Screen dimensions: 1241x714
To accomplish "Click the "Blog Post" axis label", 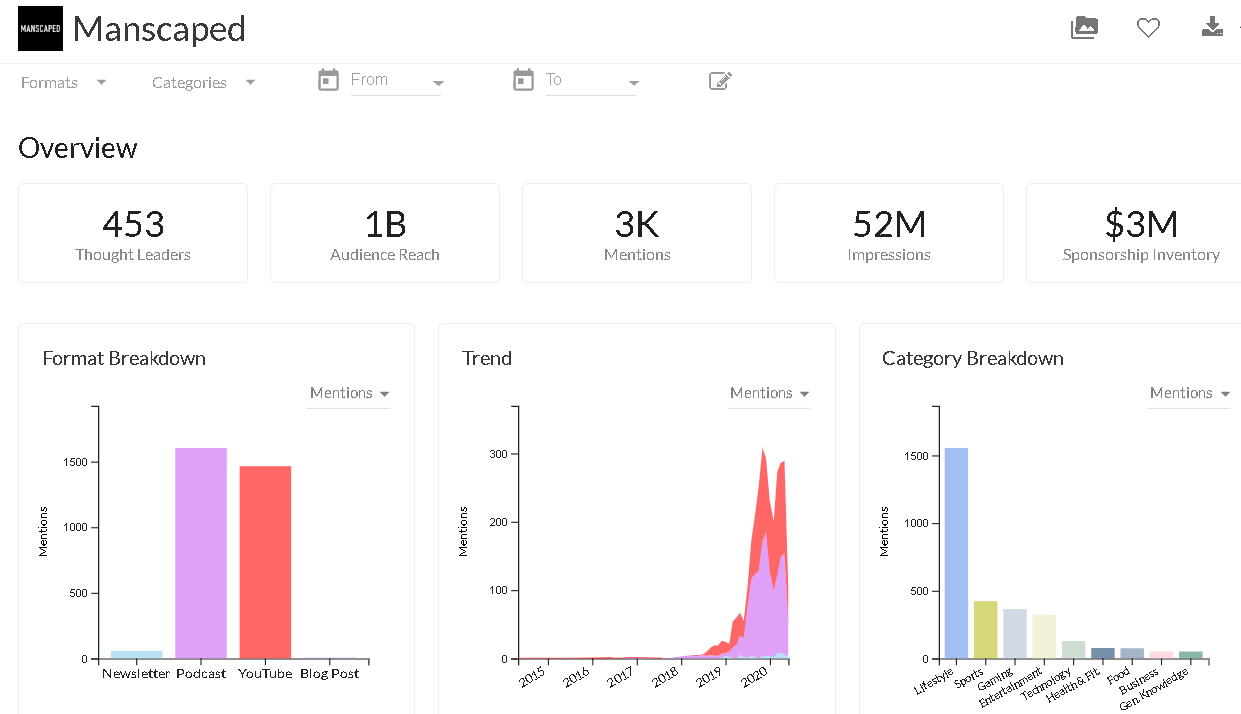I will [330, 674].
